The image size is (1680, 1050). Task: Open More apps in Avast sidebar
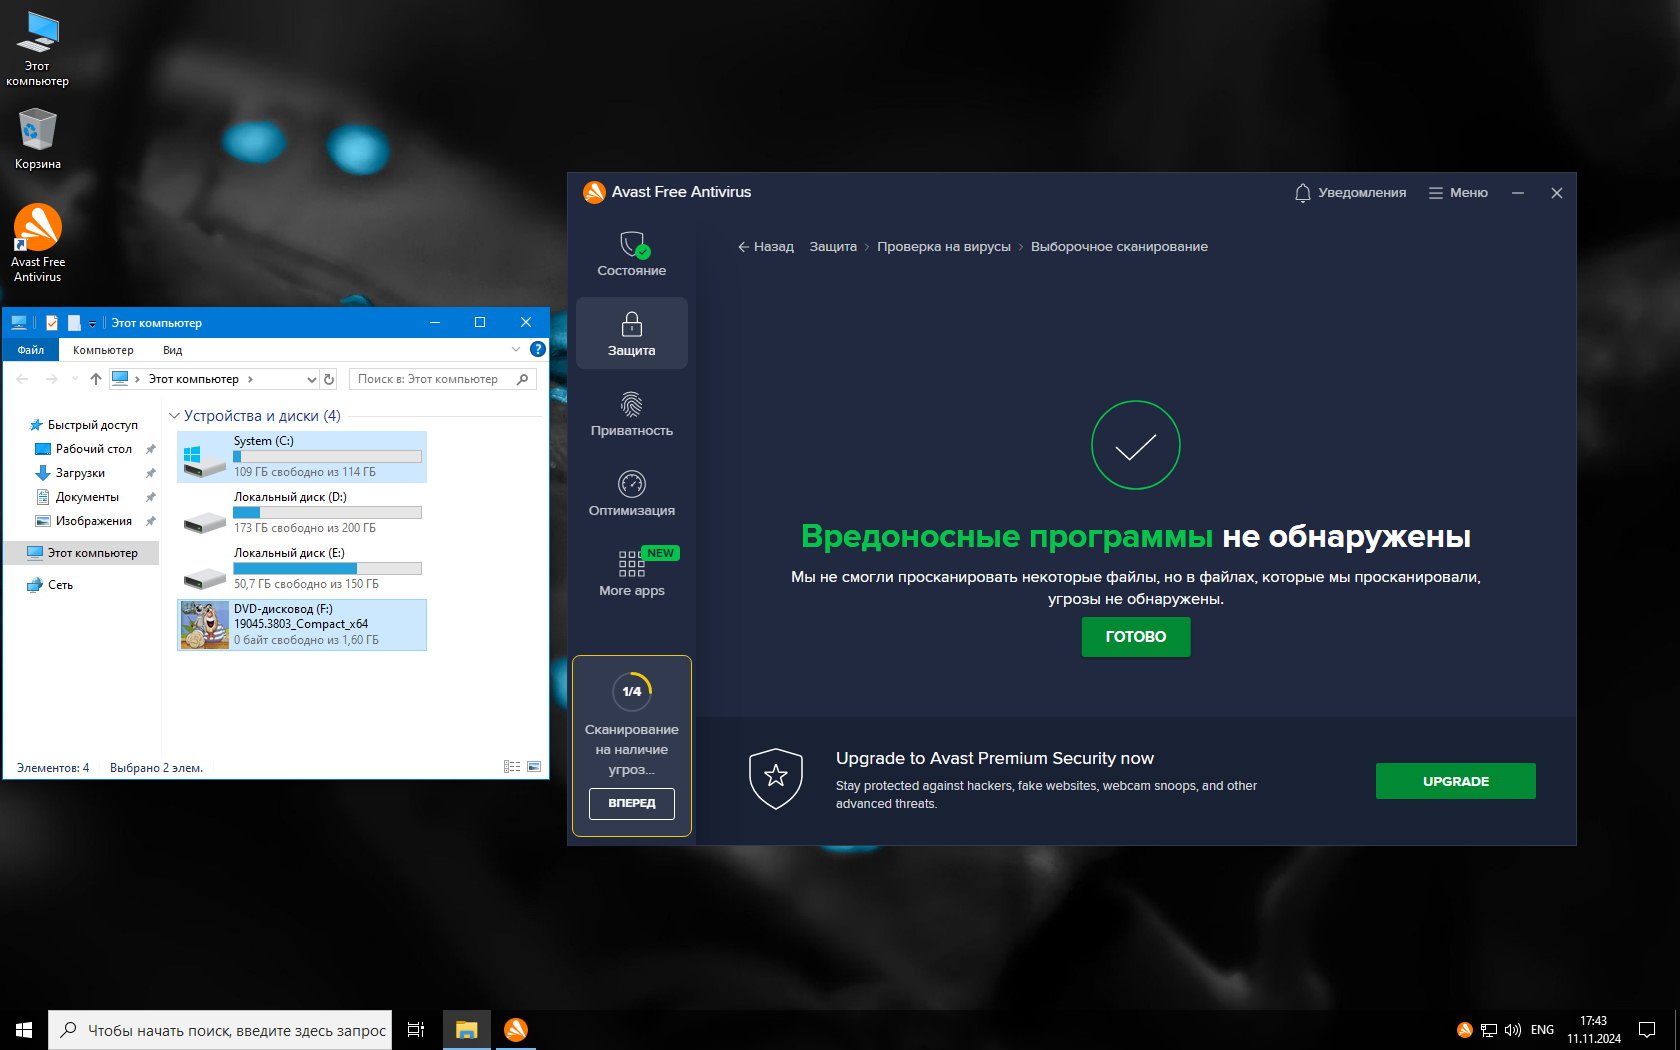coord(631,573)
